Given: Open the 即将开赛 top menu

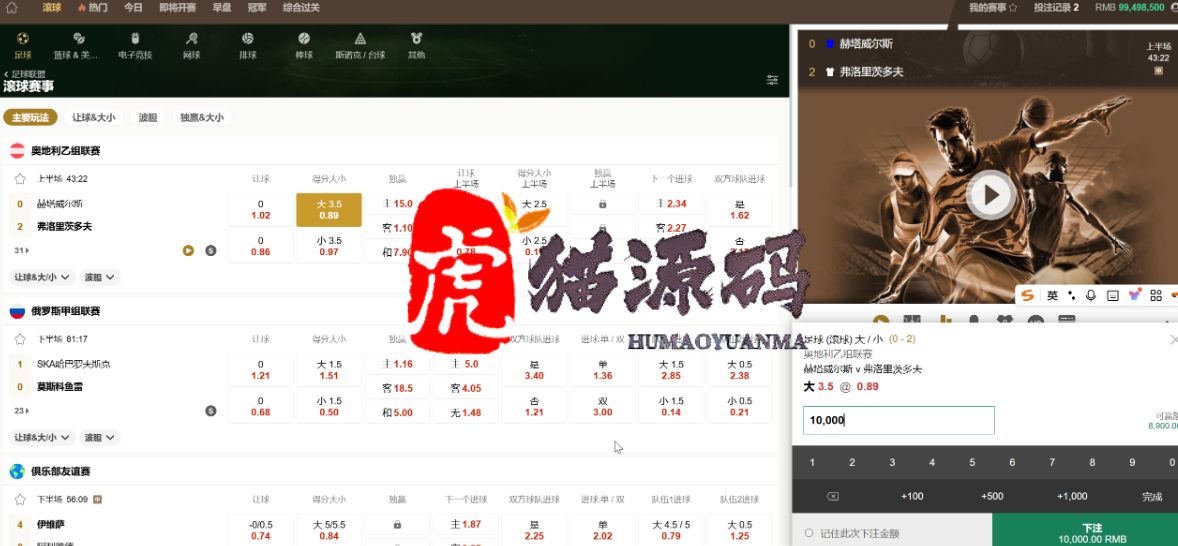Looking at the screenshot, I should [177, 8].
